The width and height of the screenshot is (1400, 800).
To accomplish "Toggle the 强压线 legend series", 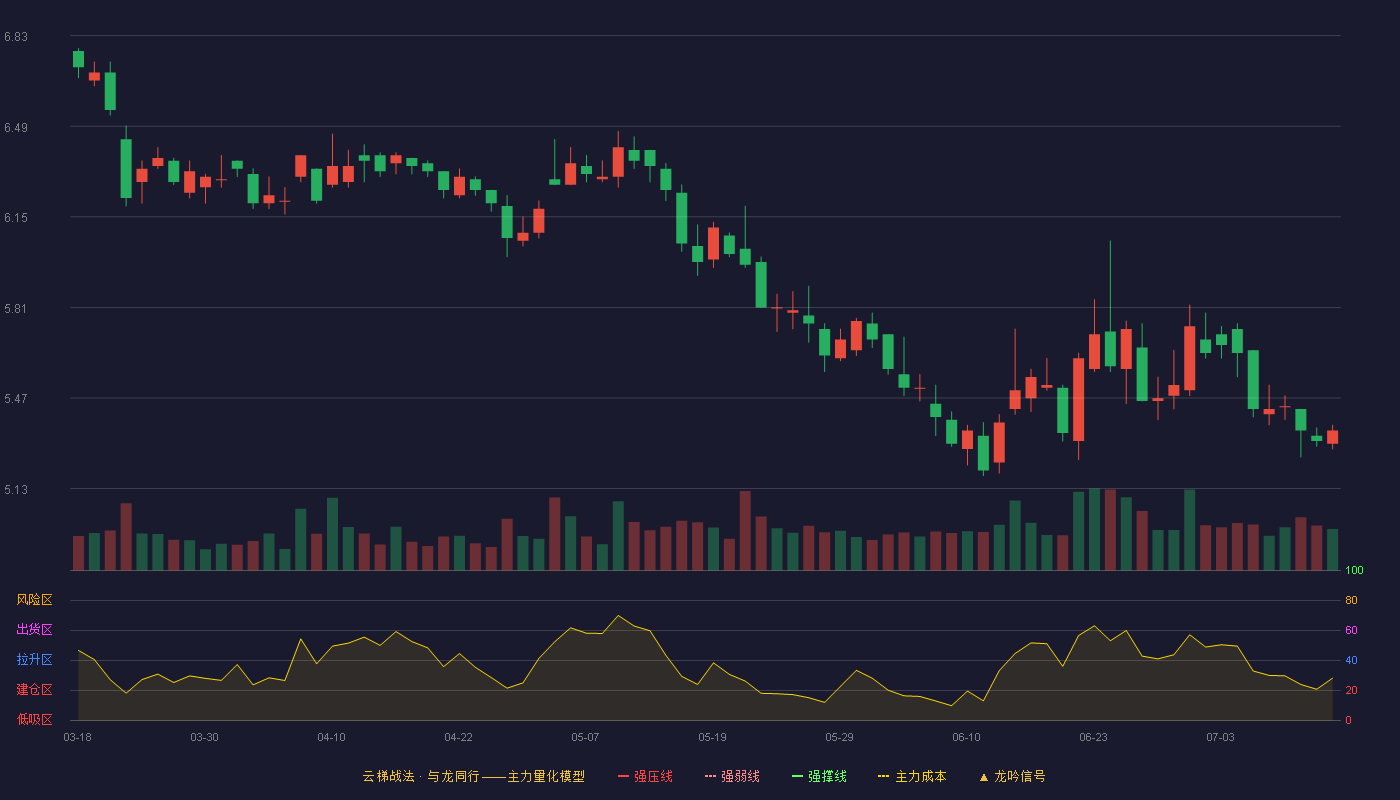I will (x=645, y=776).
